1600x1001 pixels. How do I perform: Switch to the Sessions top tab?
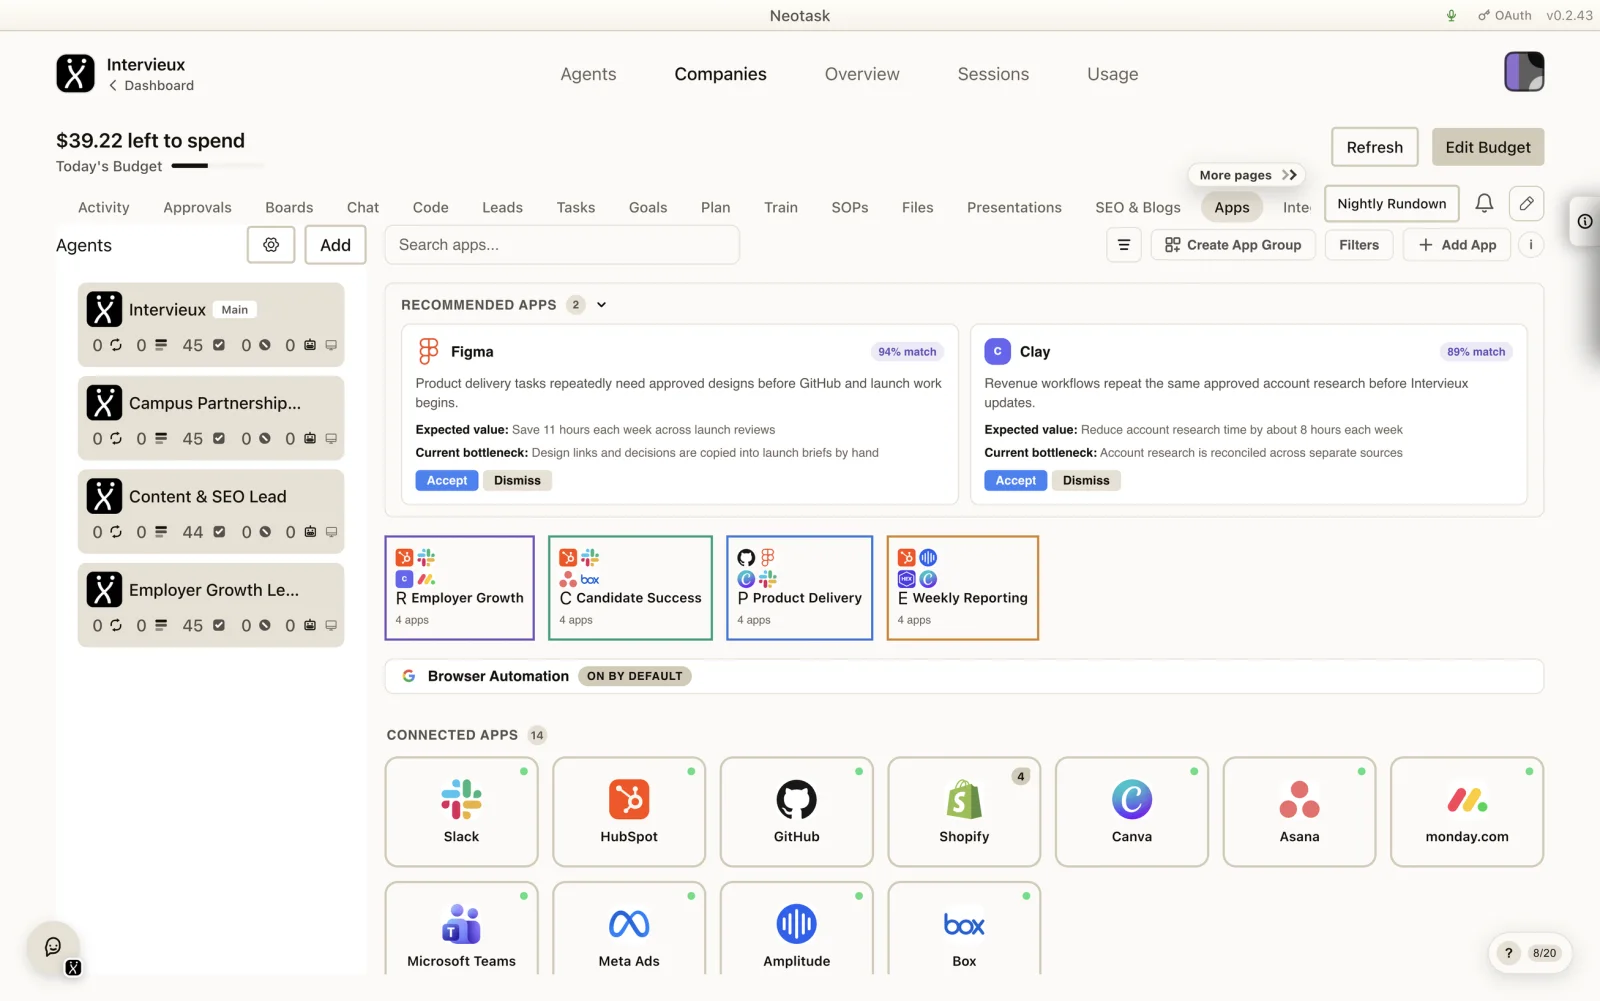coord(993,74)
